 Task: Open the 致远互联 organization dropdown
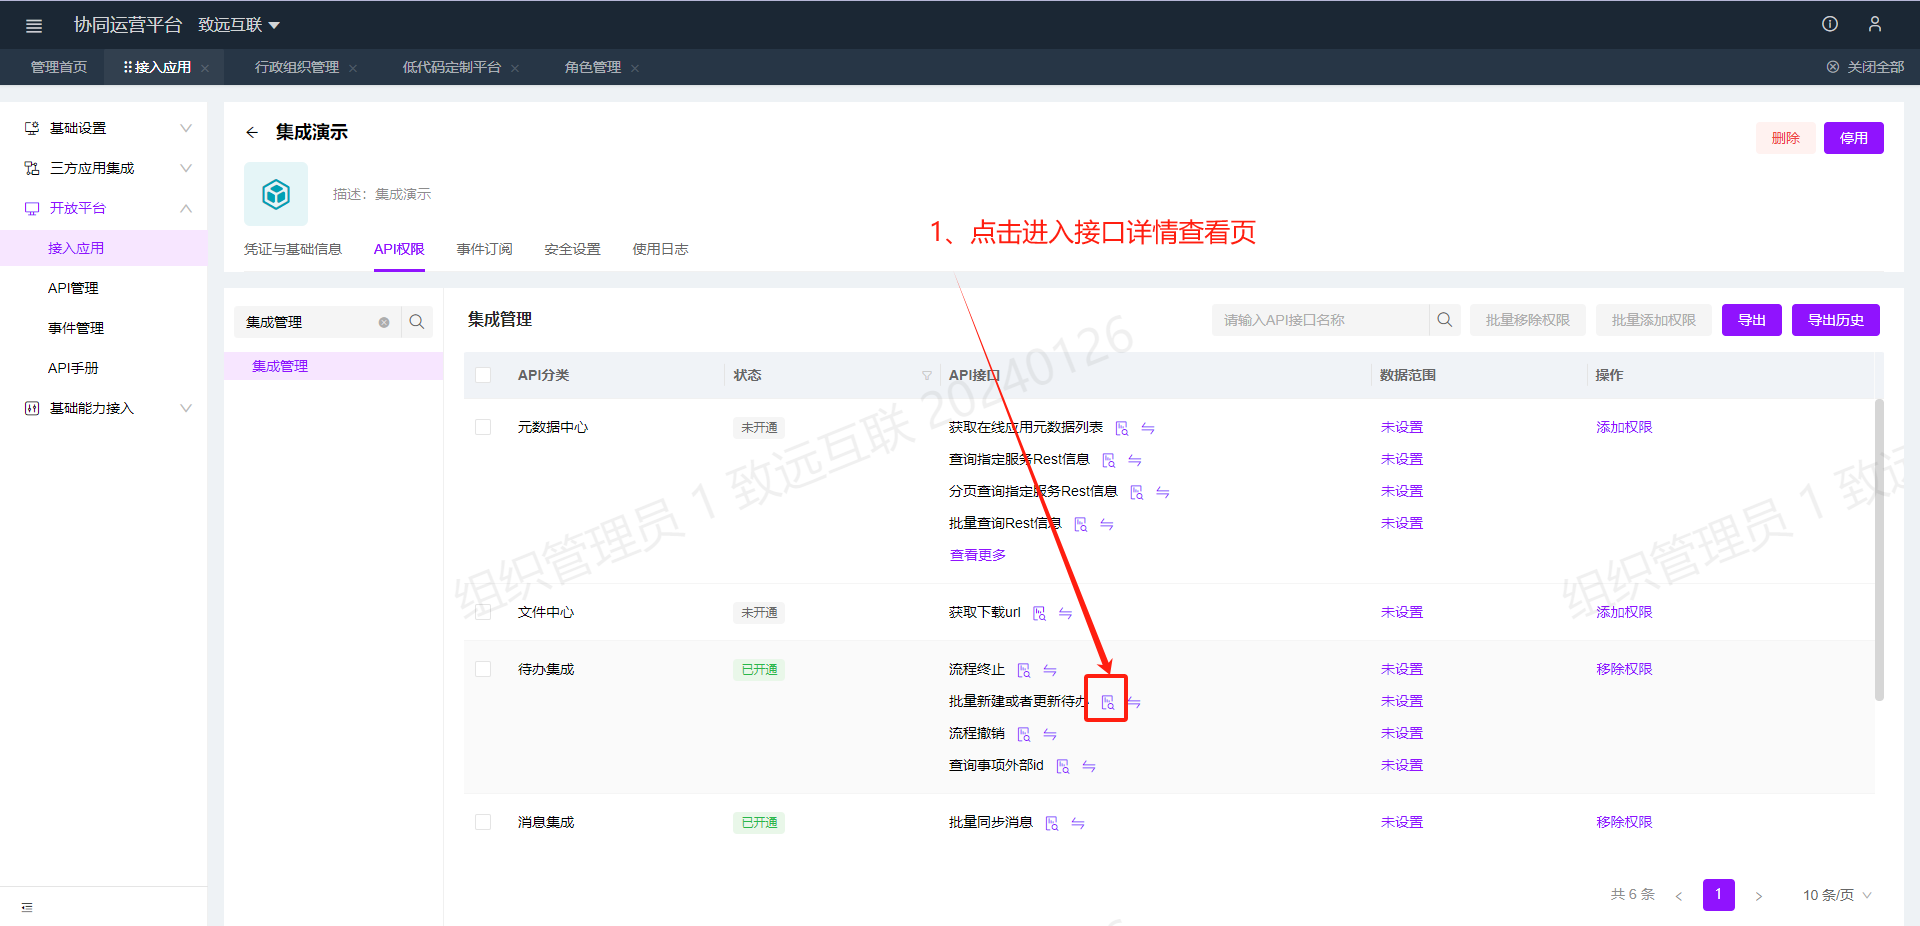[239, 25]
